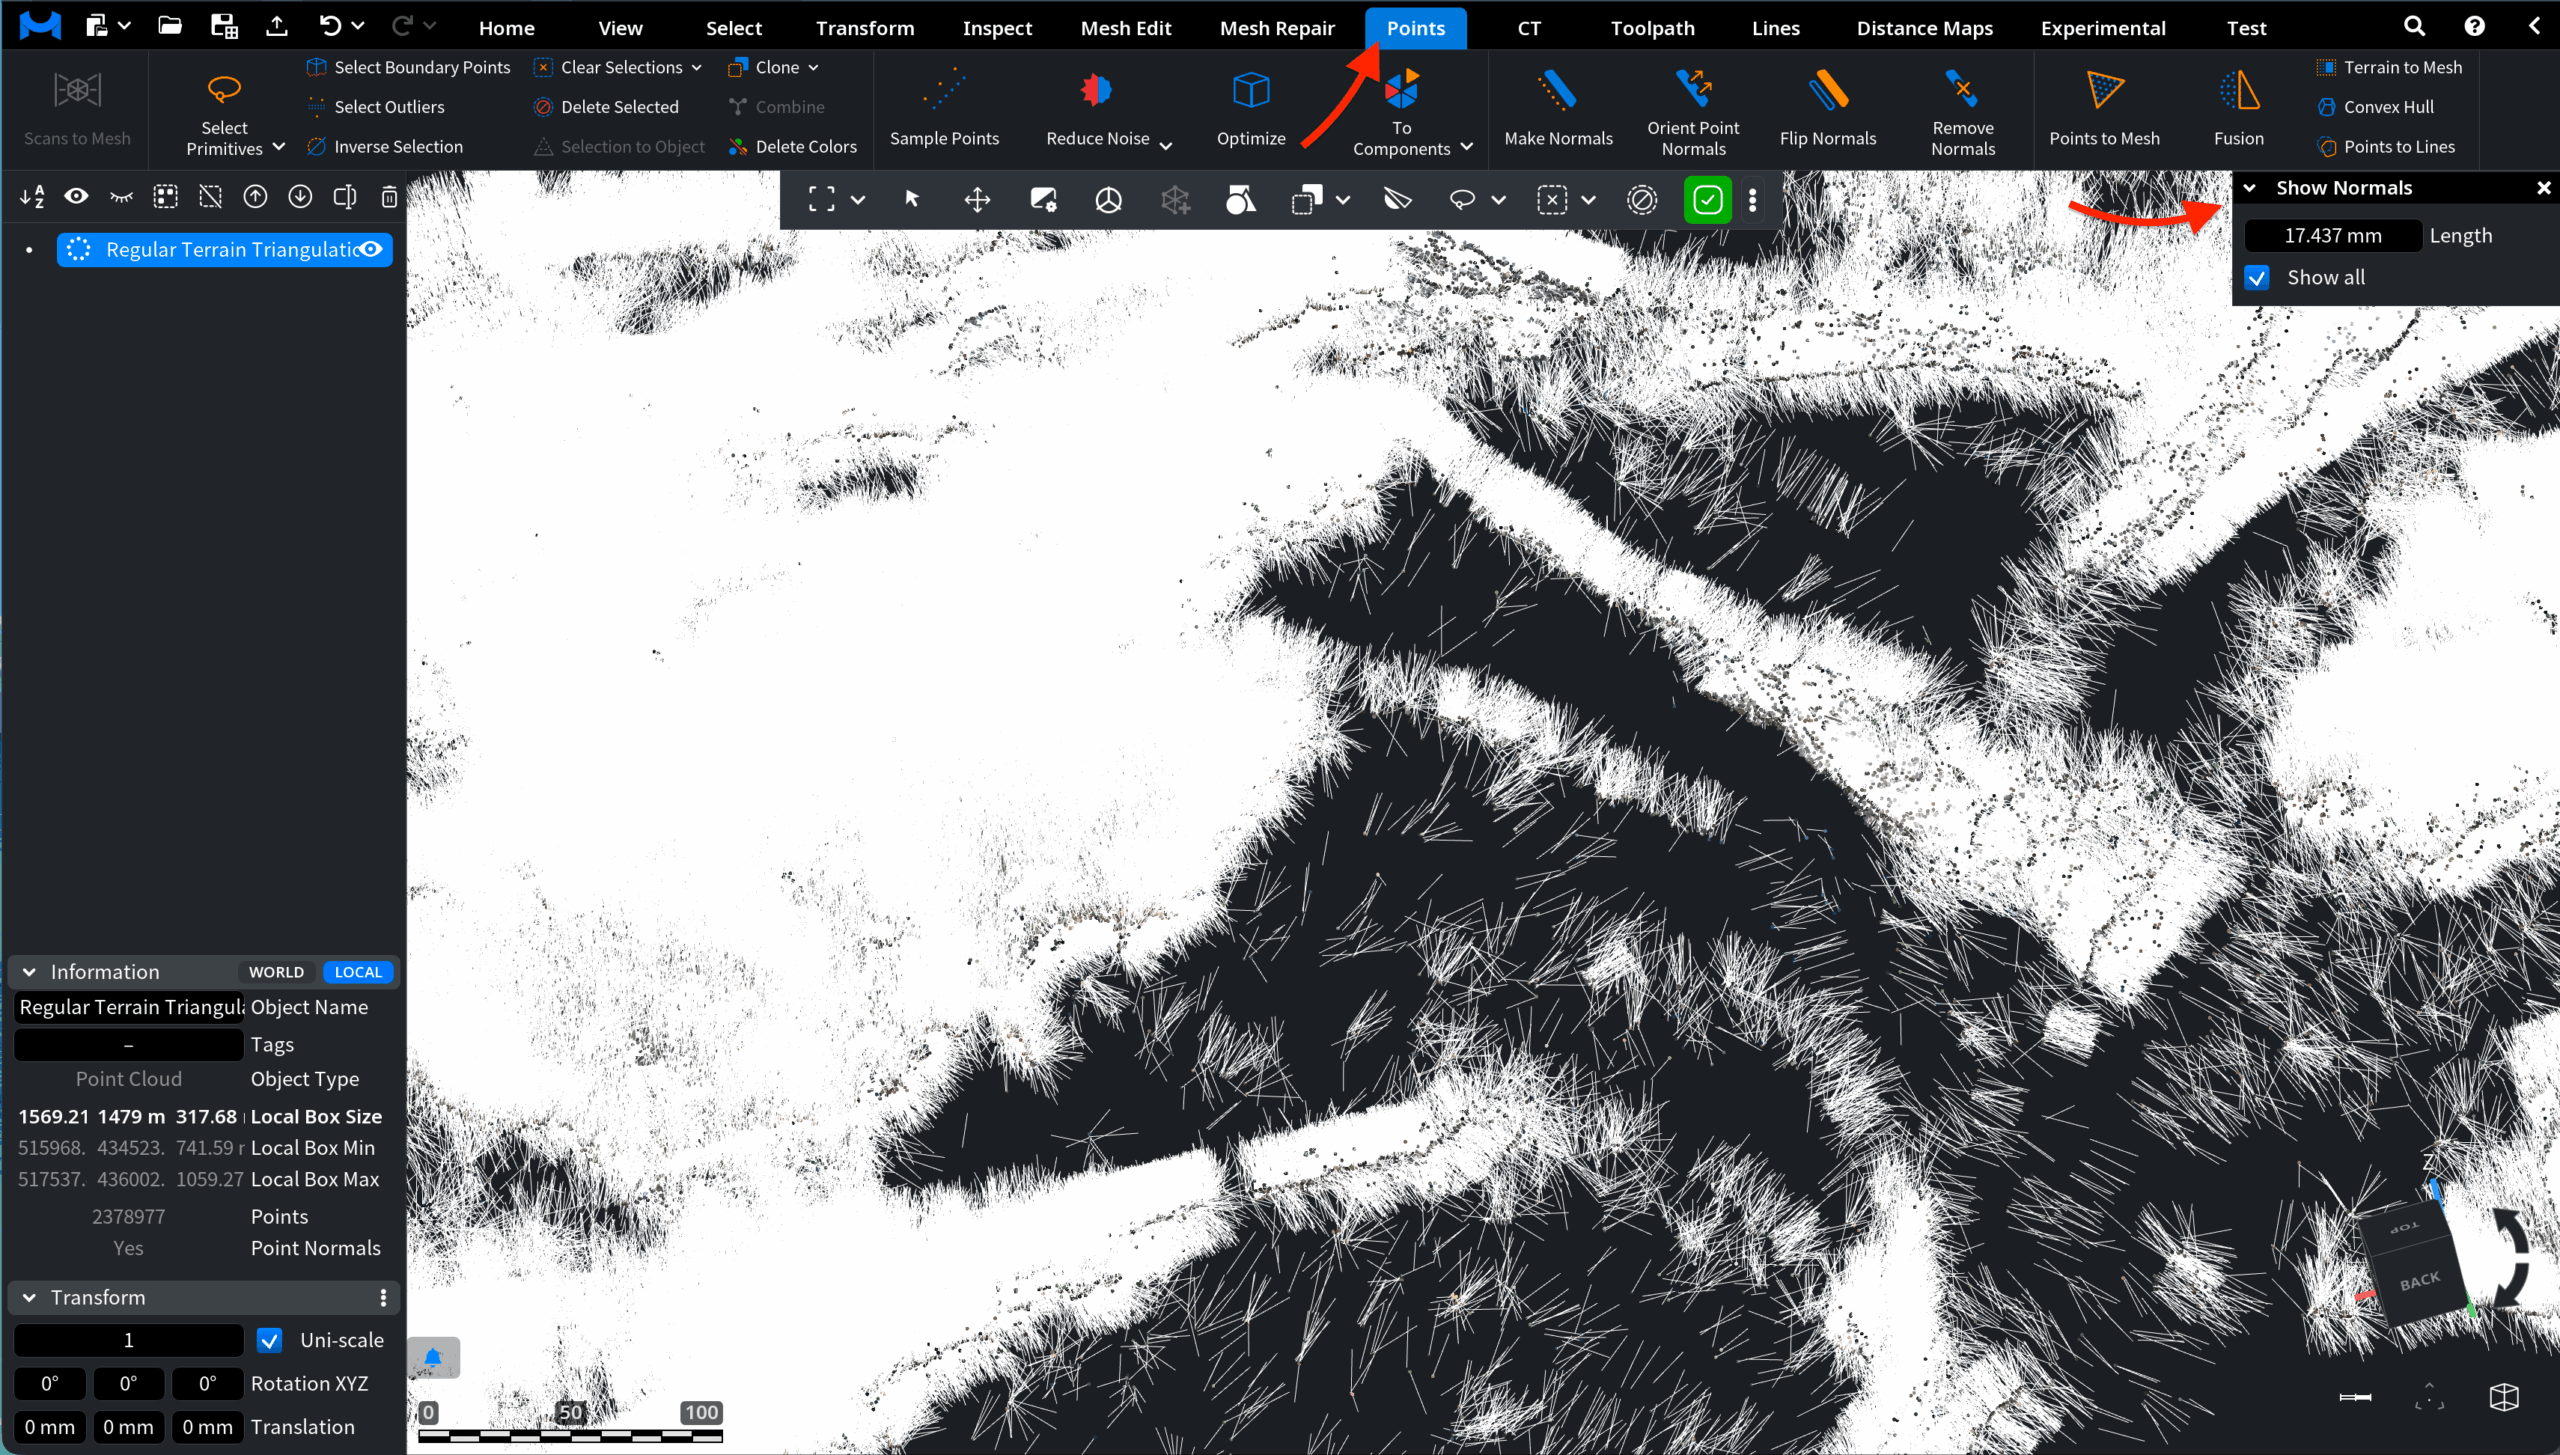Screen dimensions: 2560x1455
Task: Hide all objects with the closed eye icon
Action: click(x=121, y=197)
